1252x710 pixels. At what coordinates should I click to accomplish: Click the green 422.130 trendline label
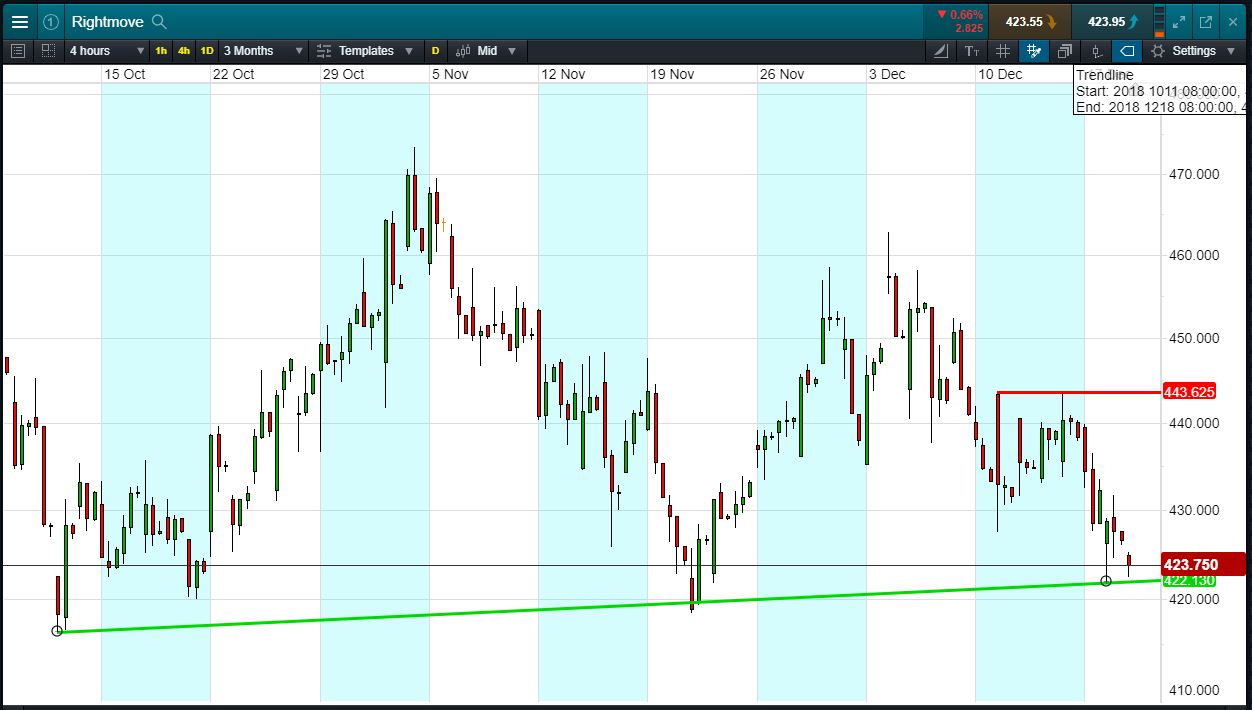tap(1189, 581)
